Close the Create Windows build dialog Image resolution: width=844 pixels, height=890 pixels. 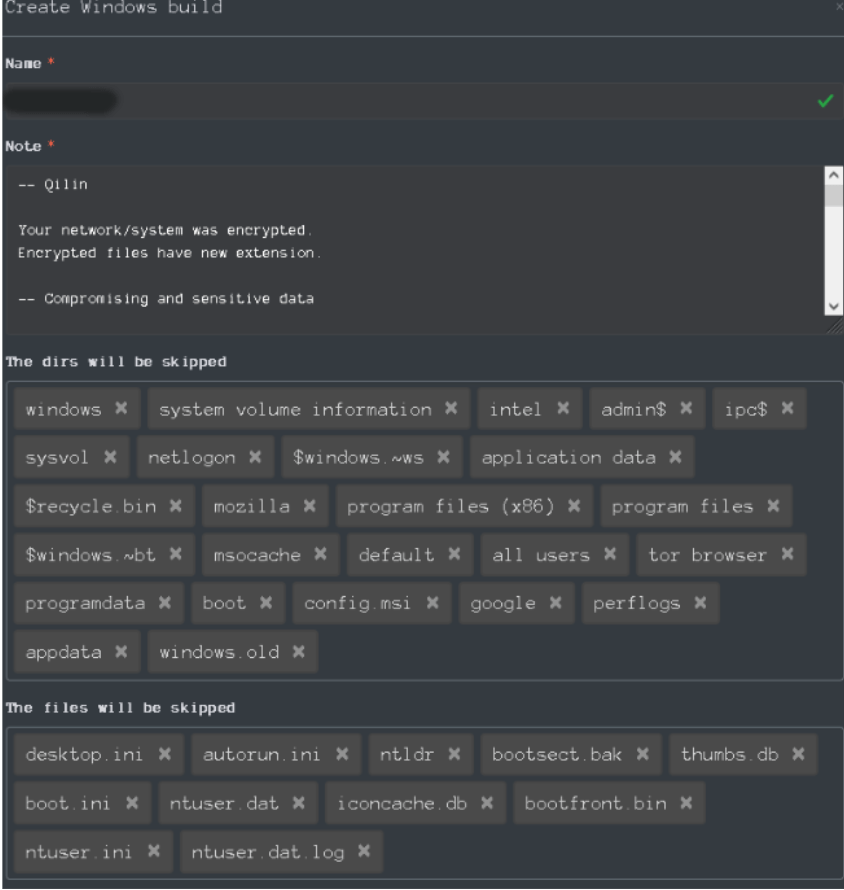coord(838,8)
